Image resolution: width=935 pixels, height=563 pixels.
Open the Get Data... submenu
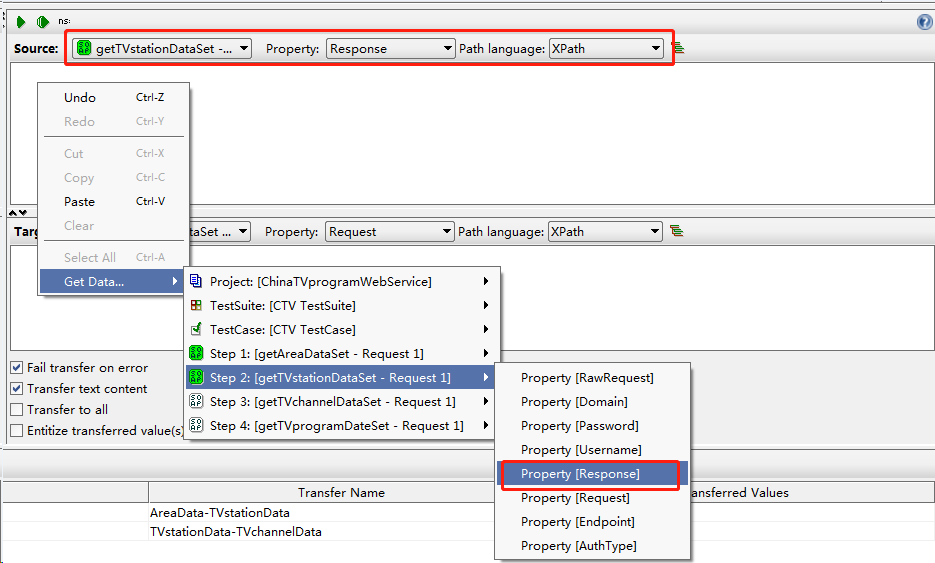[113, 282]
